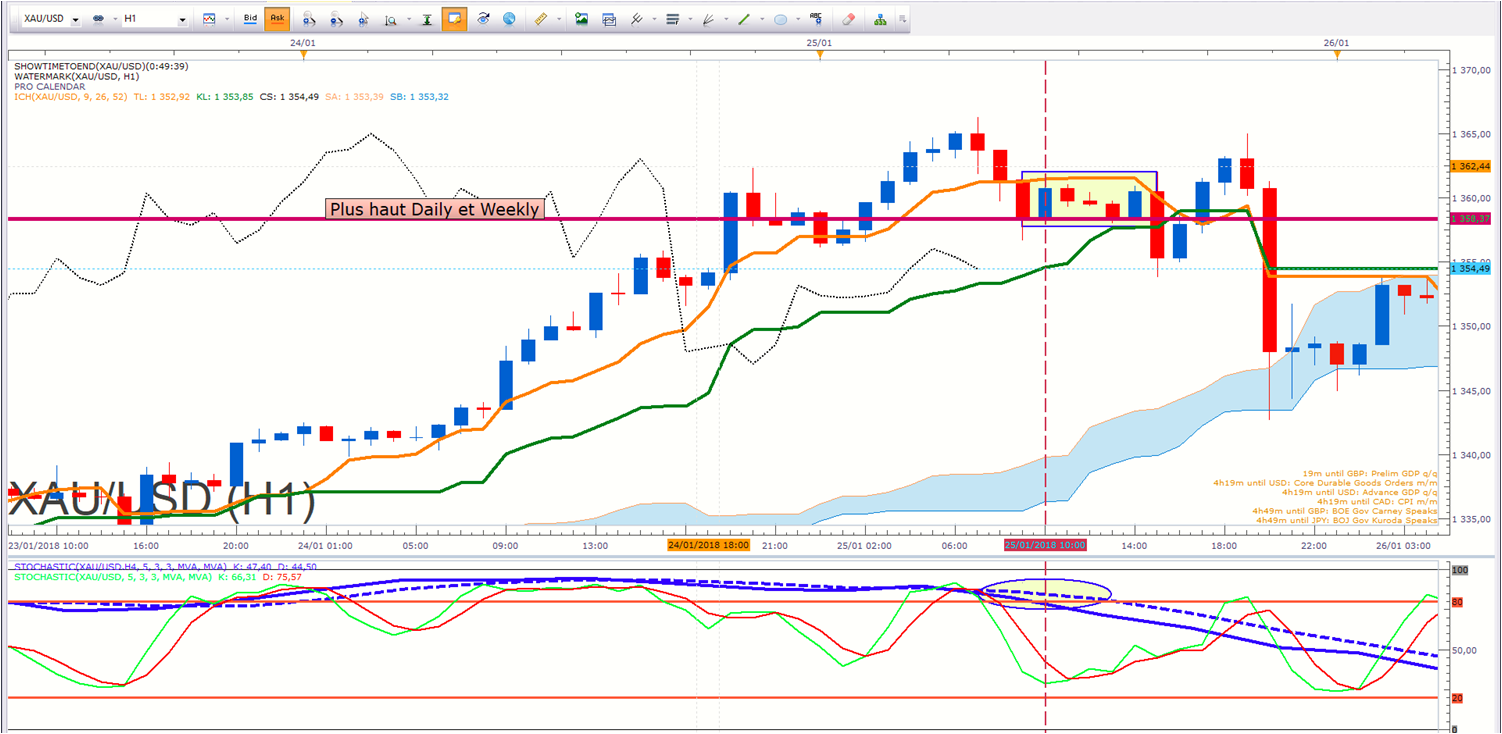The height and width of the screenshot is (734, 1502).
Task: Expand the Fibonacci lines dropdown arrow
Action: [x=690, y=19]
